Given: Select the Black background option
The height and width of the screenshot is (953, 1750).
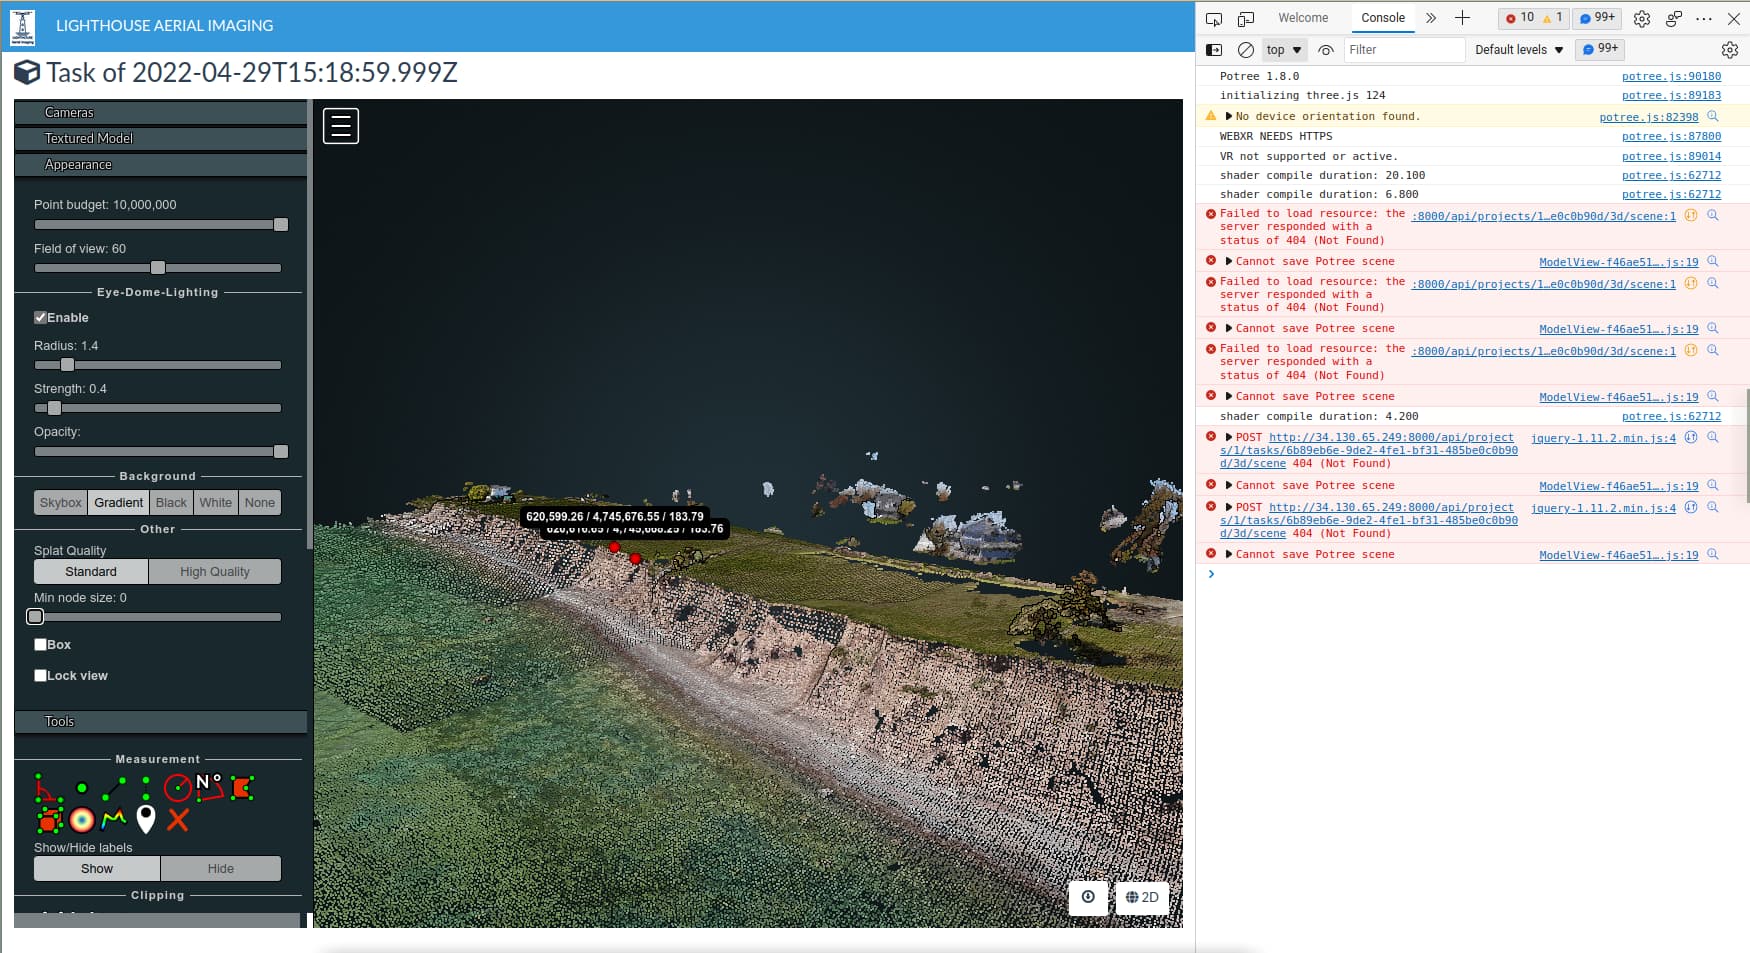Looking at the screenshot, I should click(171, 502).
